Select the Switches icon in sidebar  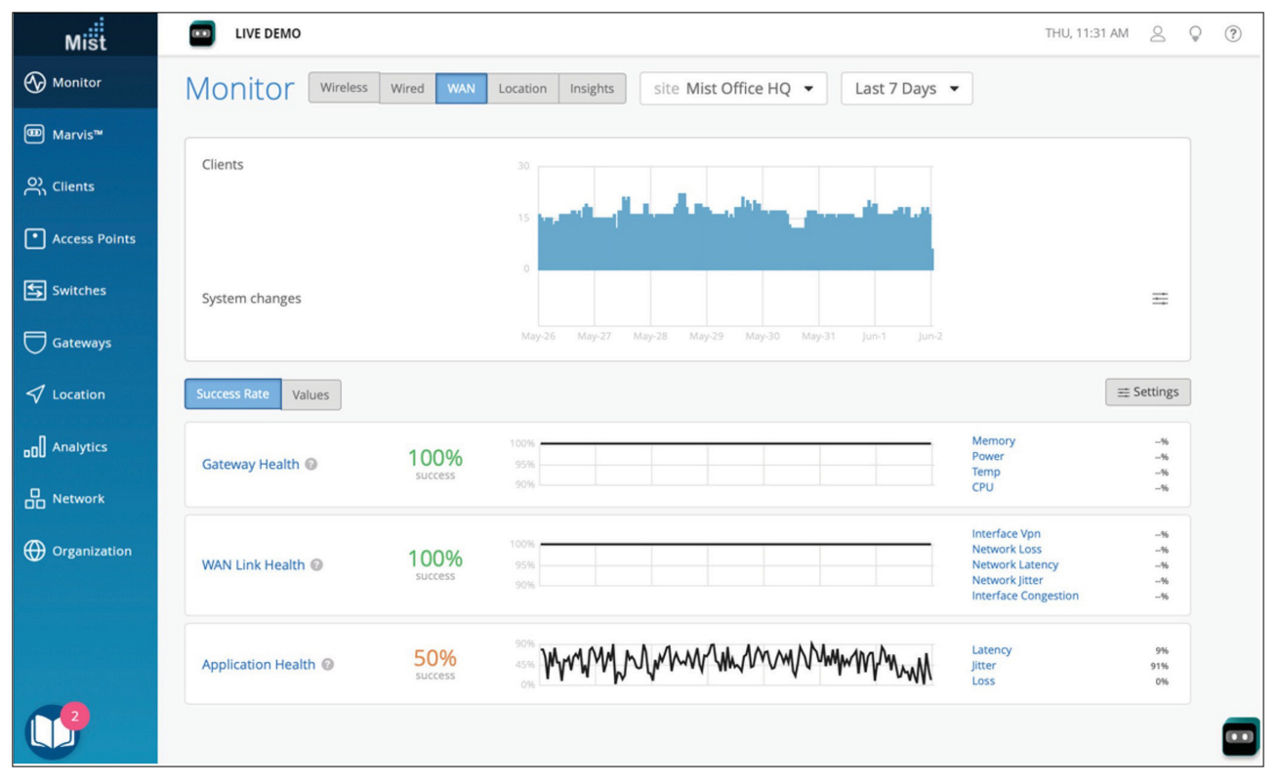35,290
